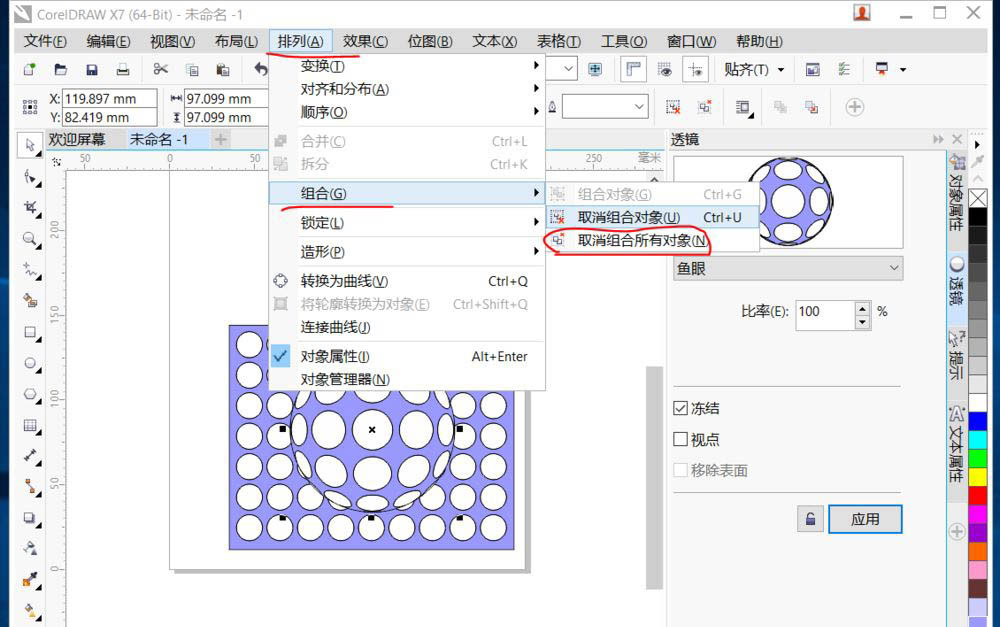Select the Crop tool
Viewport: 1000px width, 627px height.
(29, 208)
